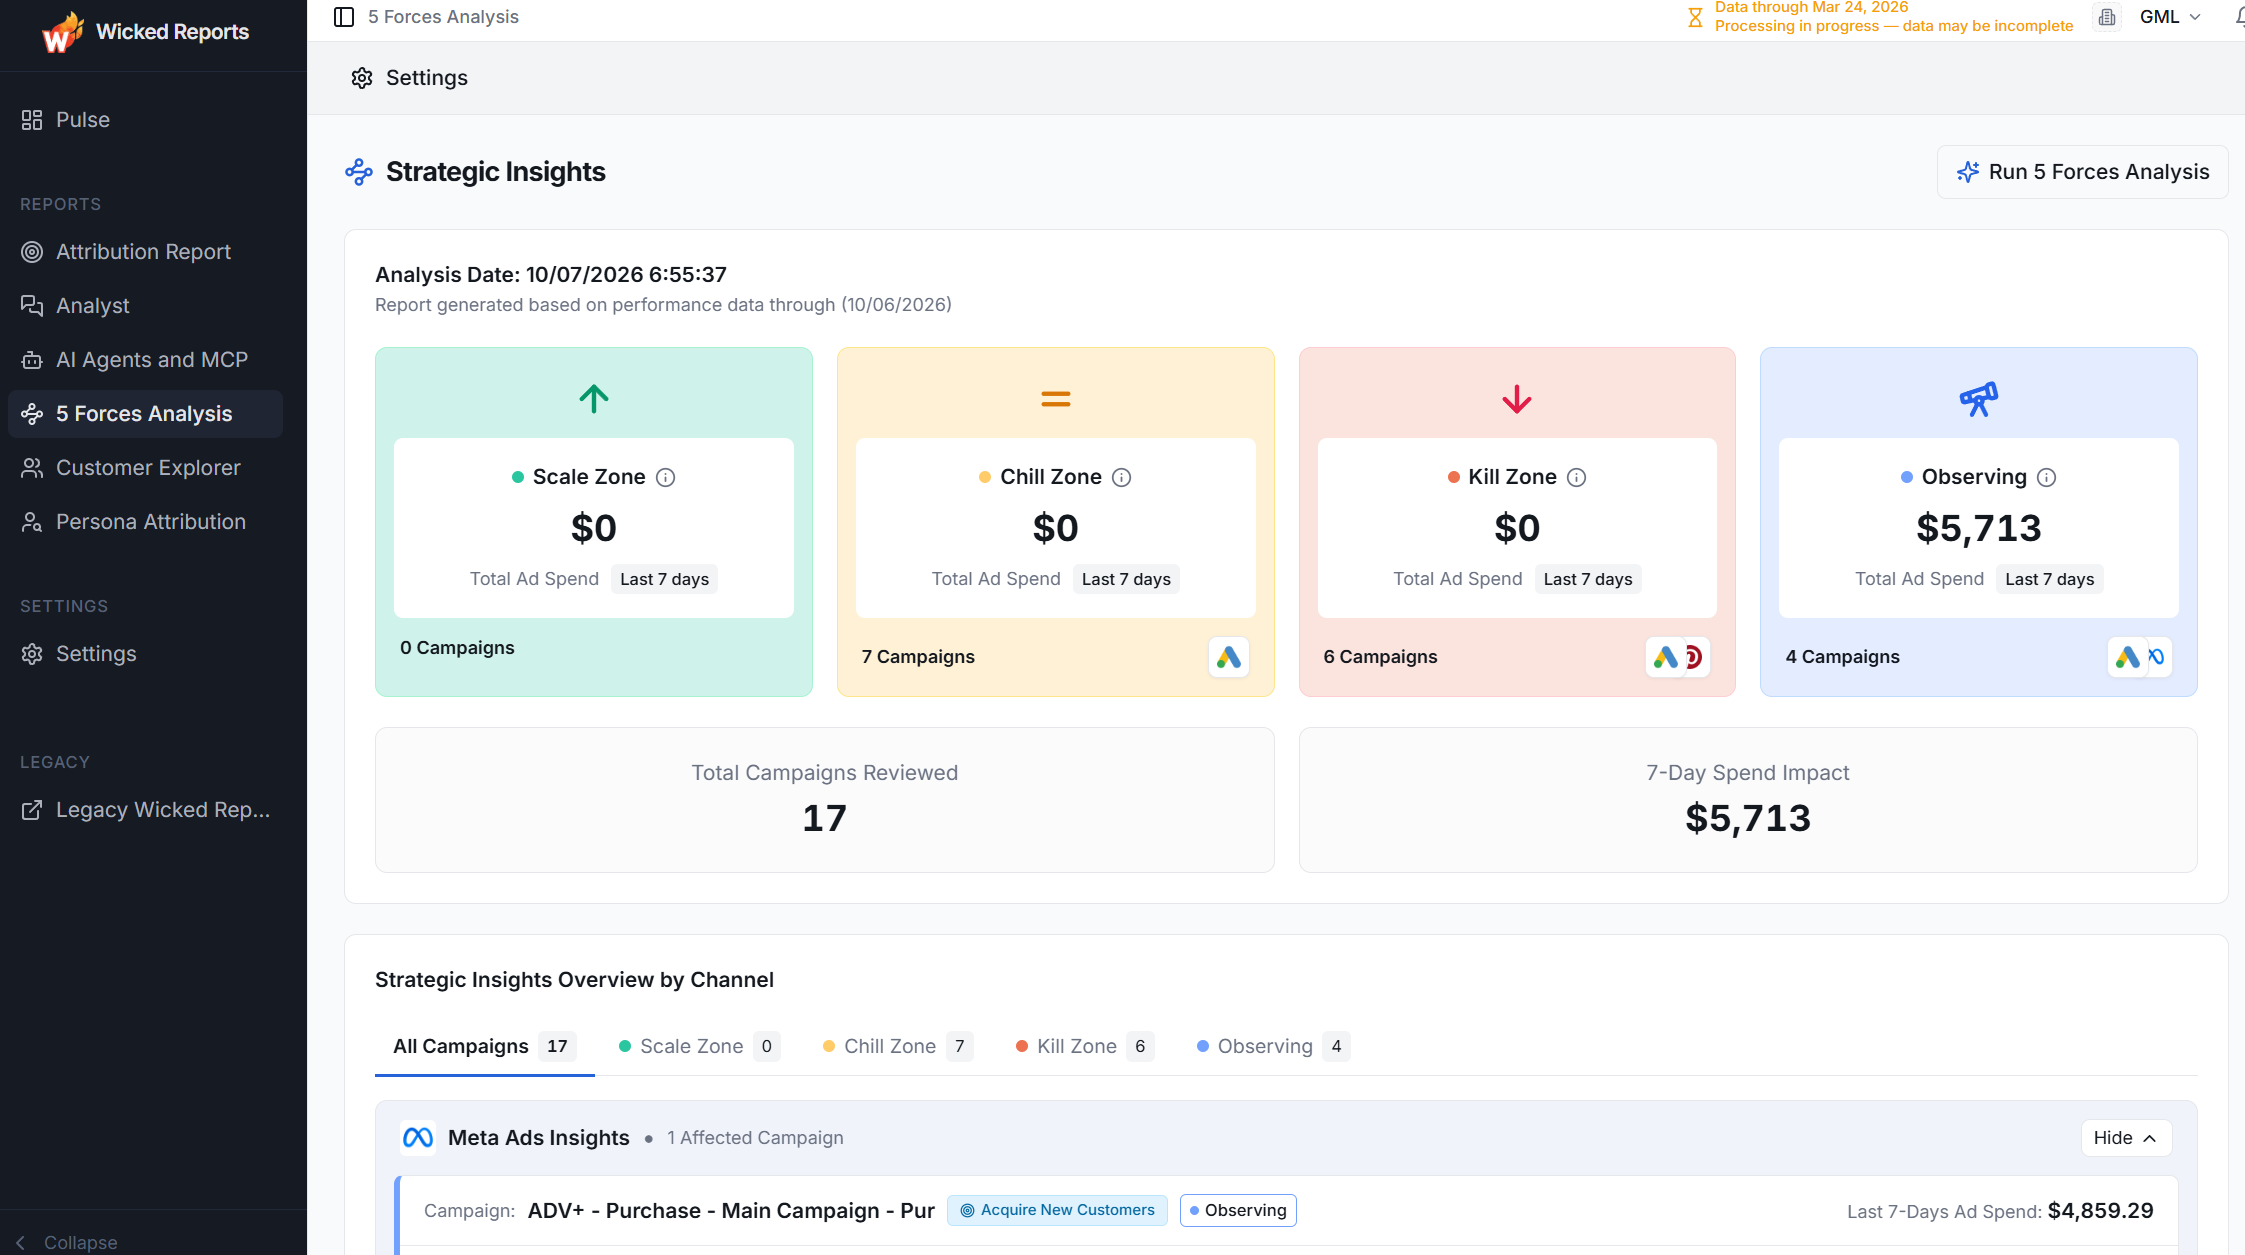Image resolution: width=2245 pixels, height=1255 pixels.
Task: Open the Pulse page
Action: tap(145, 120)
